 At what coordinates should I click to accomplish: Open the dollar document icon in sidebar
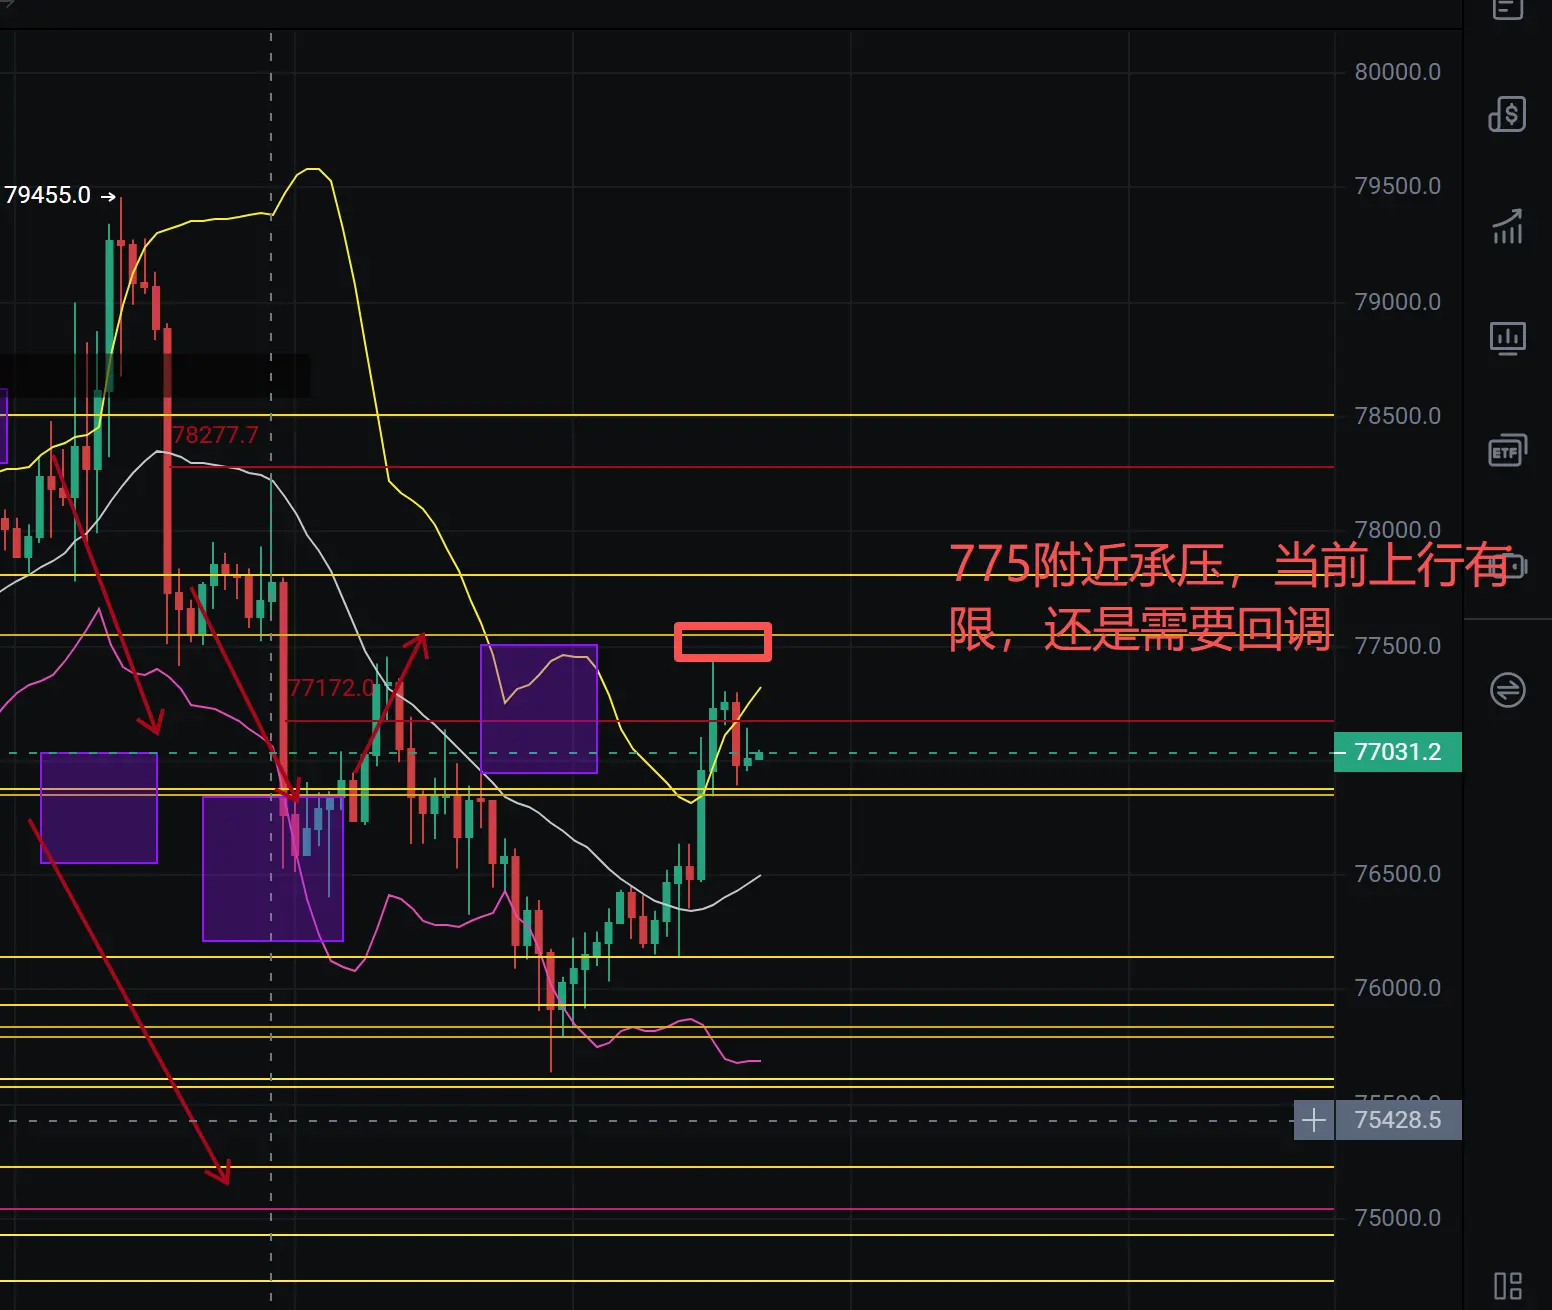pyautogui.click(x=1507, y=114)
